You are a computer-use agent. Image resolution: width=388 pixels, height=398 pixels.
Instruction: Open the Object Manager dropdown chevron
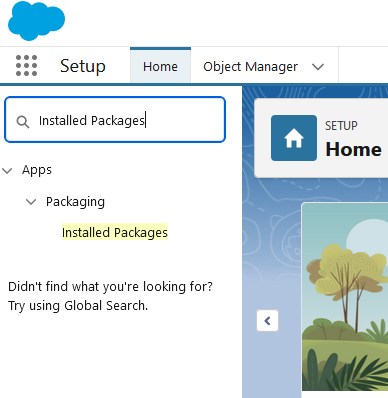click(318, 67)
